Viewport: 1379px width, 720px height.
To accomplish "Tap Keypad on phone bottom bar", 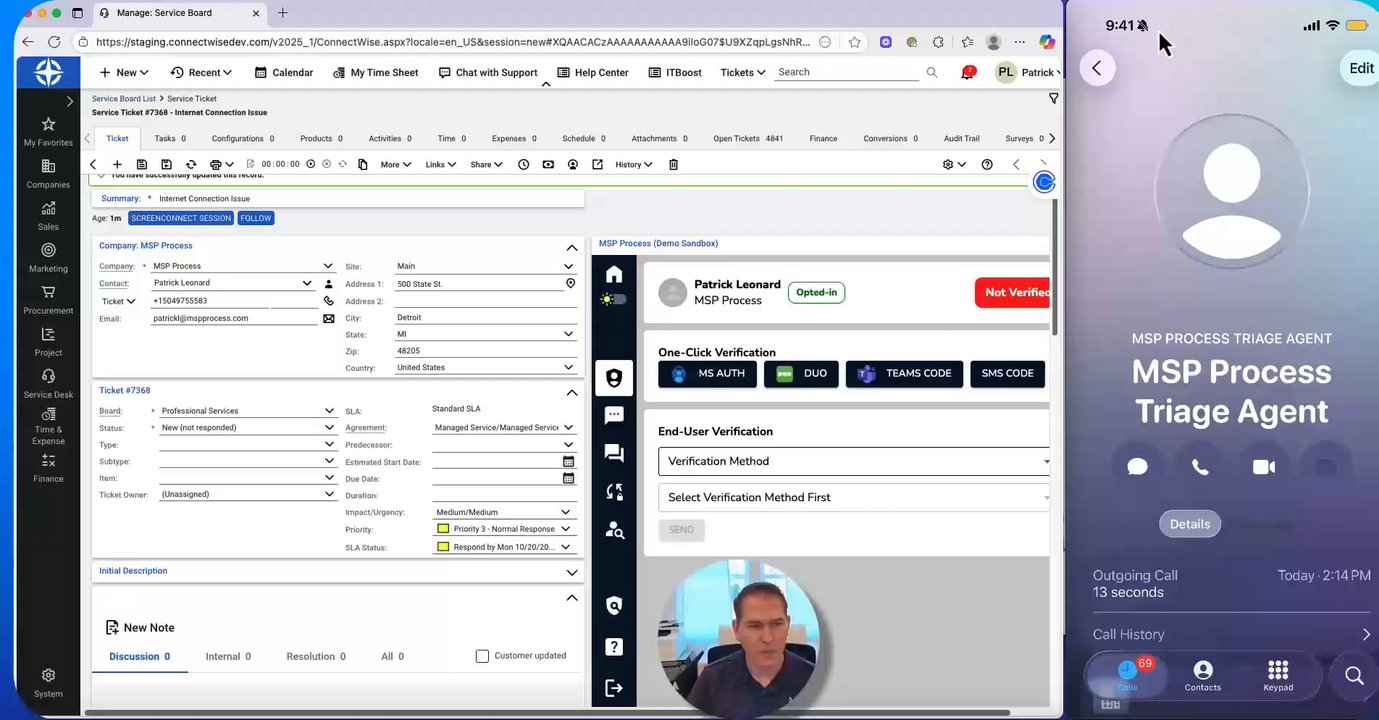I will tap(1278, 676).
